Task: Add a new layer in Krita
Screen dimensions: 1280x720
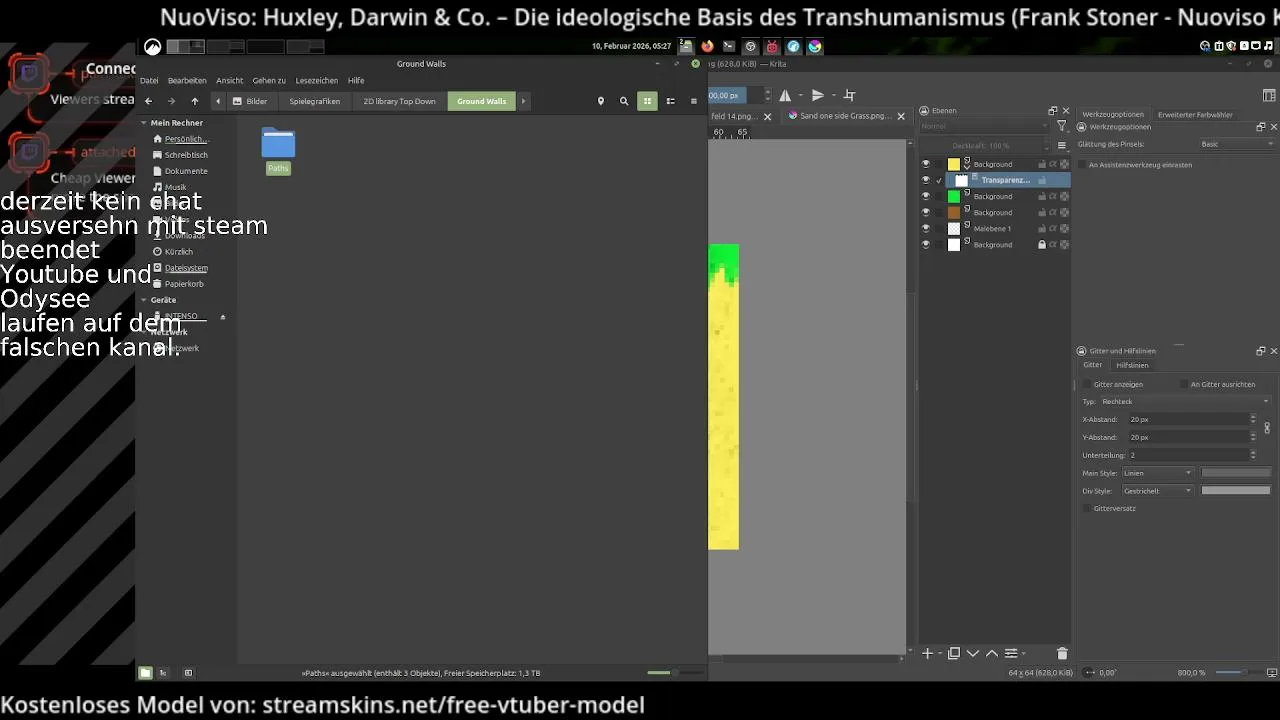Action: click(x=927, y=653)
